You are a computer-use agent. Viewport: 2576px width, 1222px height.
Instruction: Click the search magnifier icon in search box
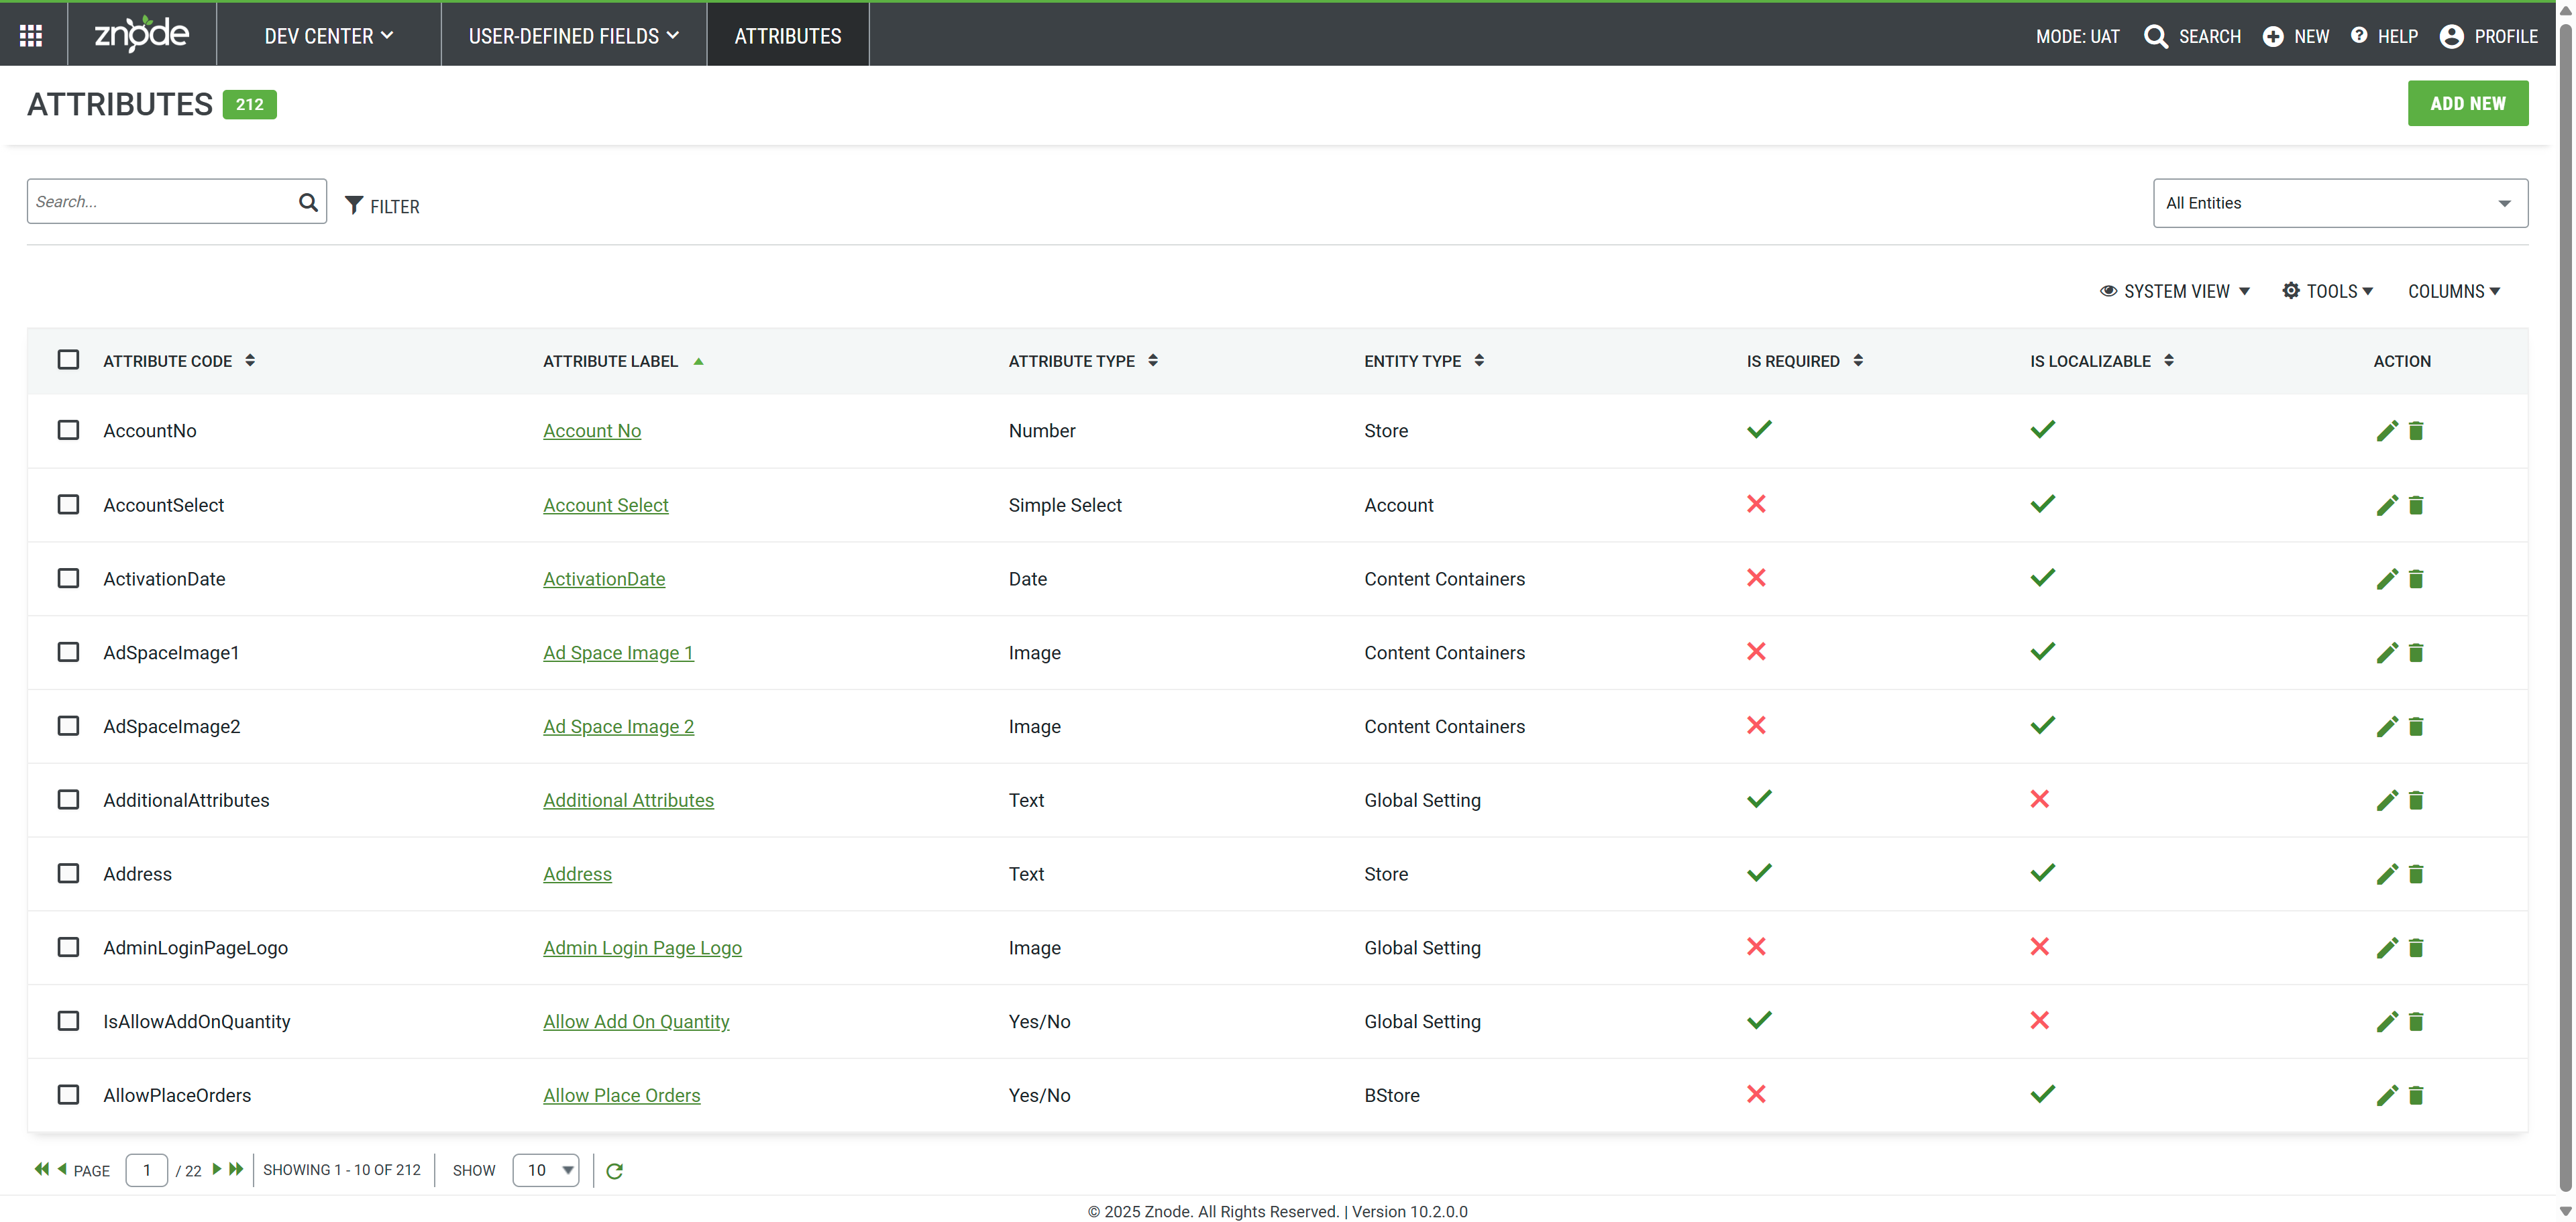tap(308, 202)
